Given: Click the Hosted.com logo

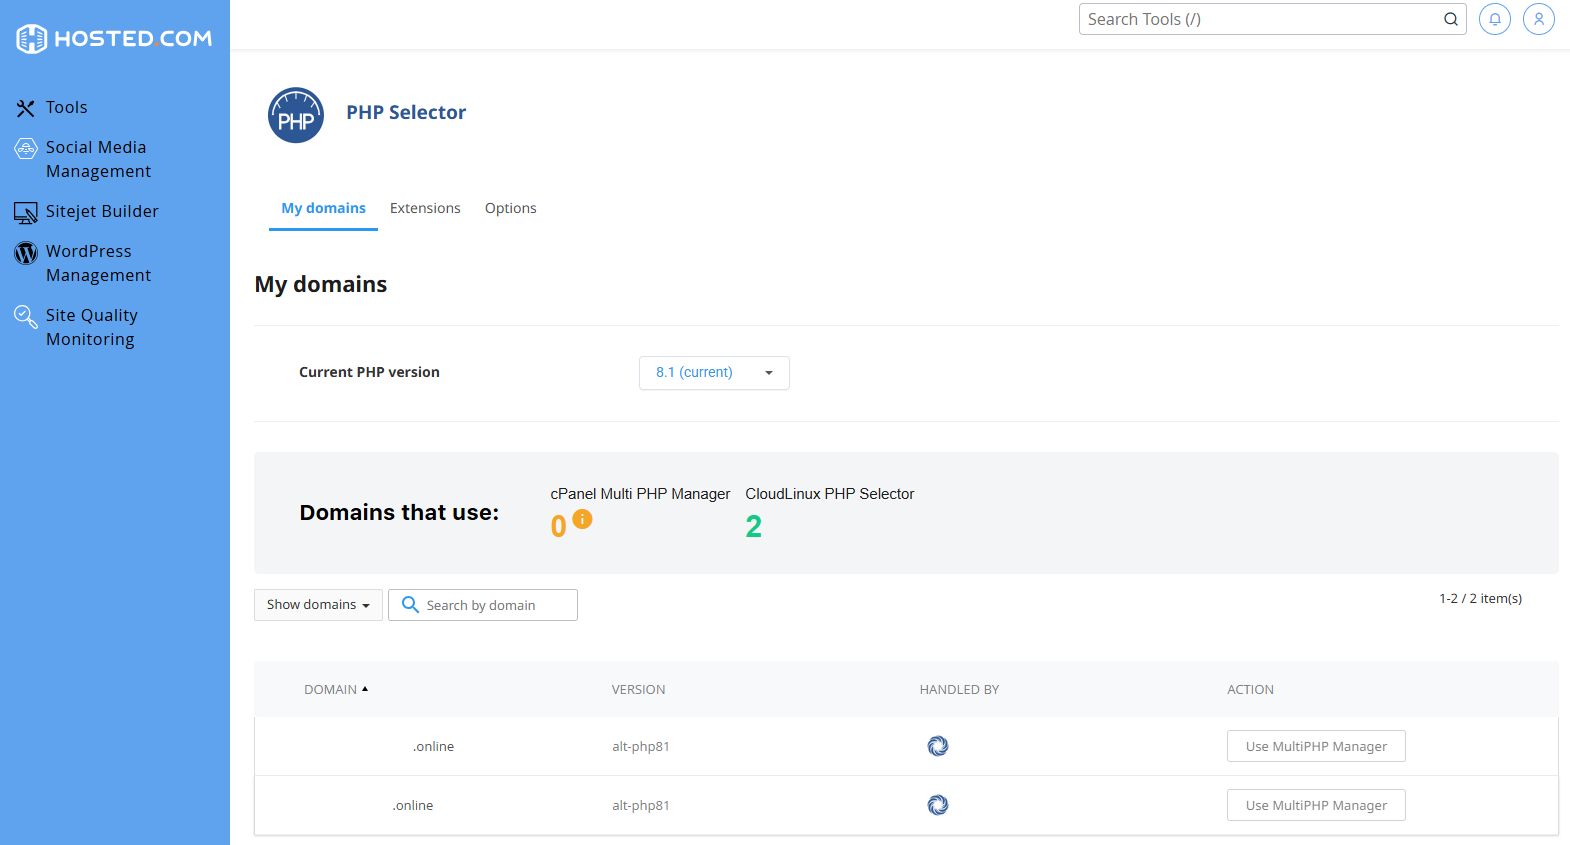Looking at the screenshot, I should [114, 38].
